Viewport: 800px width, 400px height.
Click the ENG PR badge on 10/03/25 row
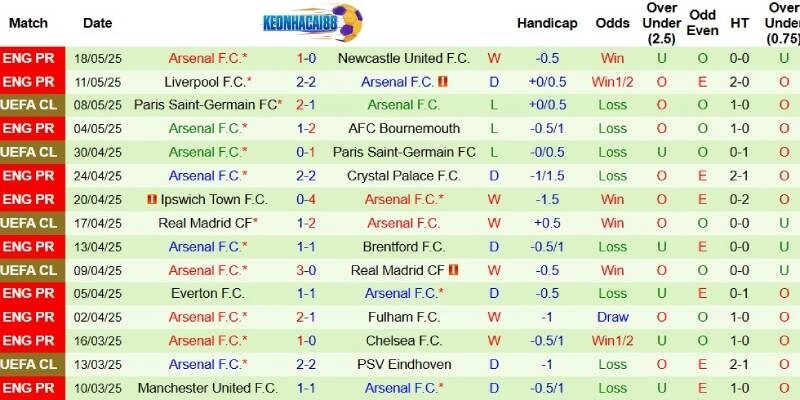tap(32, 388)
